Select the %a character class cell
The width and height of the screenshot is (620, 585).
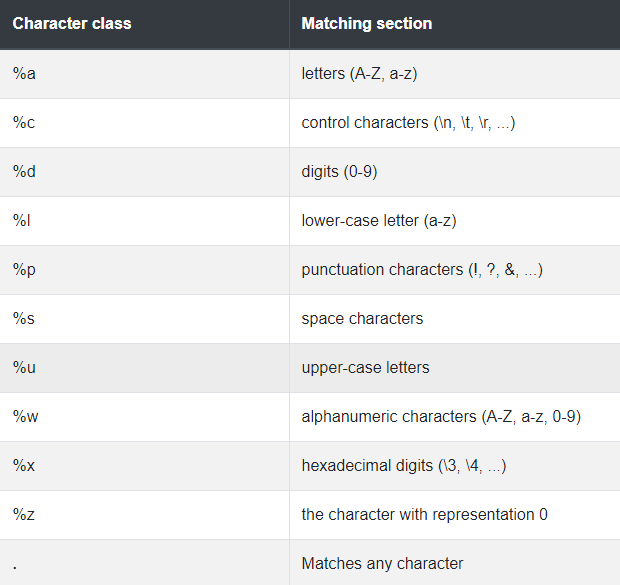click(x=24, y=73)
